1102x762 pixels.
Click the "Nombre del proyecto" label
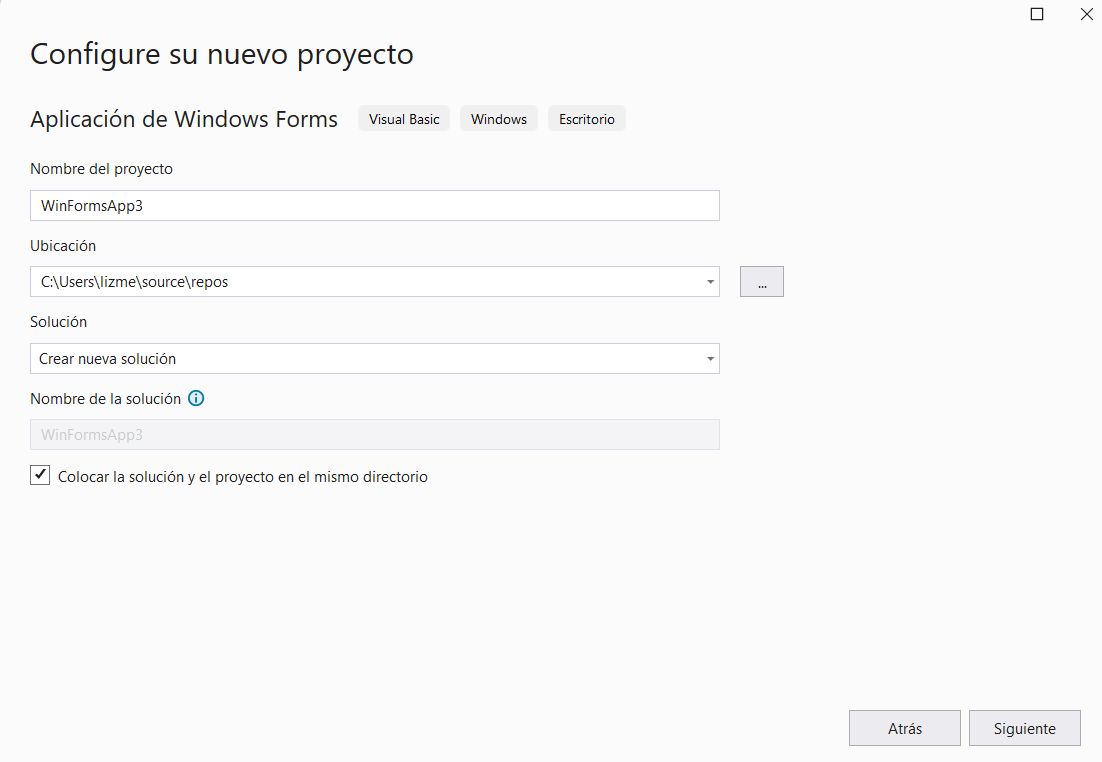pos(101,168)
